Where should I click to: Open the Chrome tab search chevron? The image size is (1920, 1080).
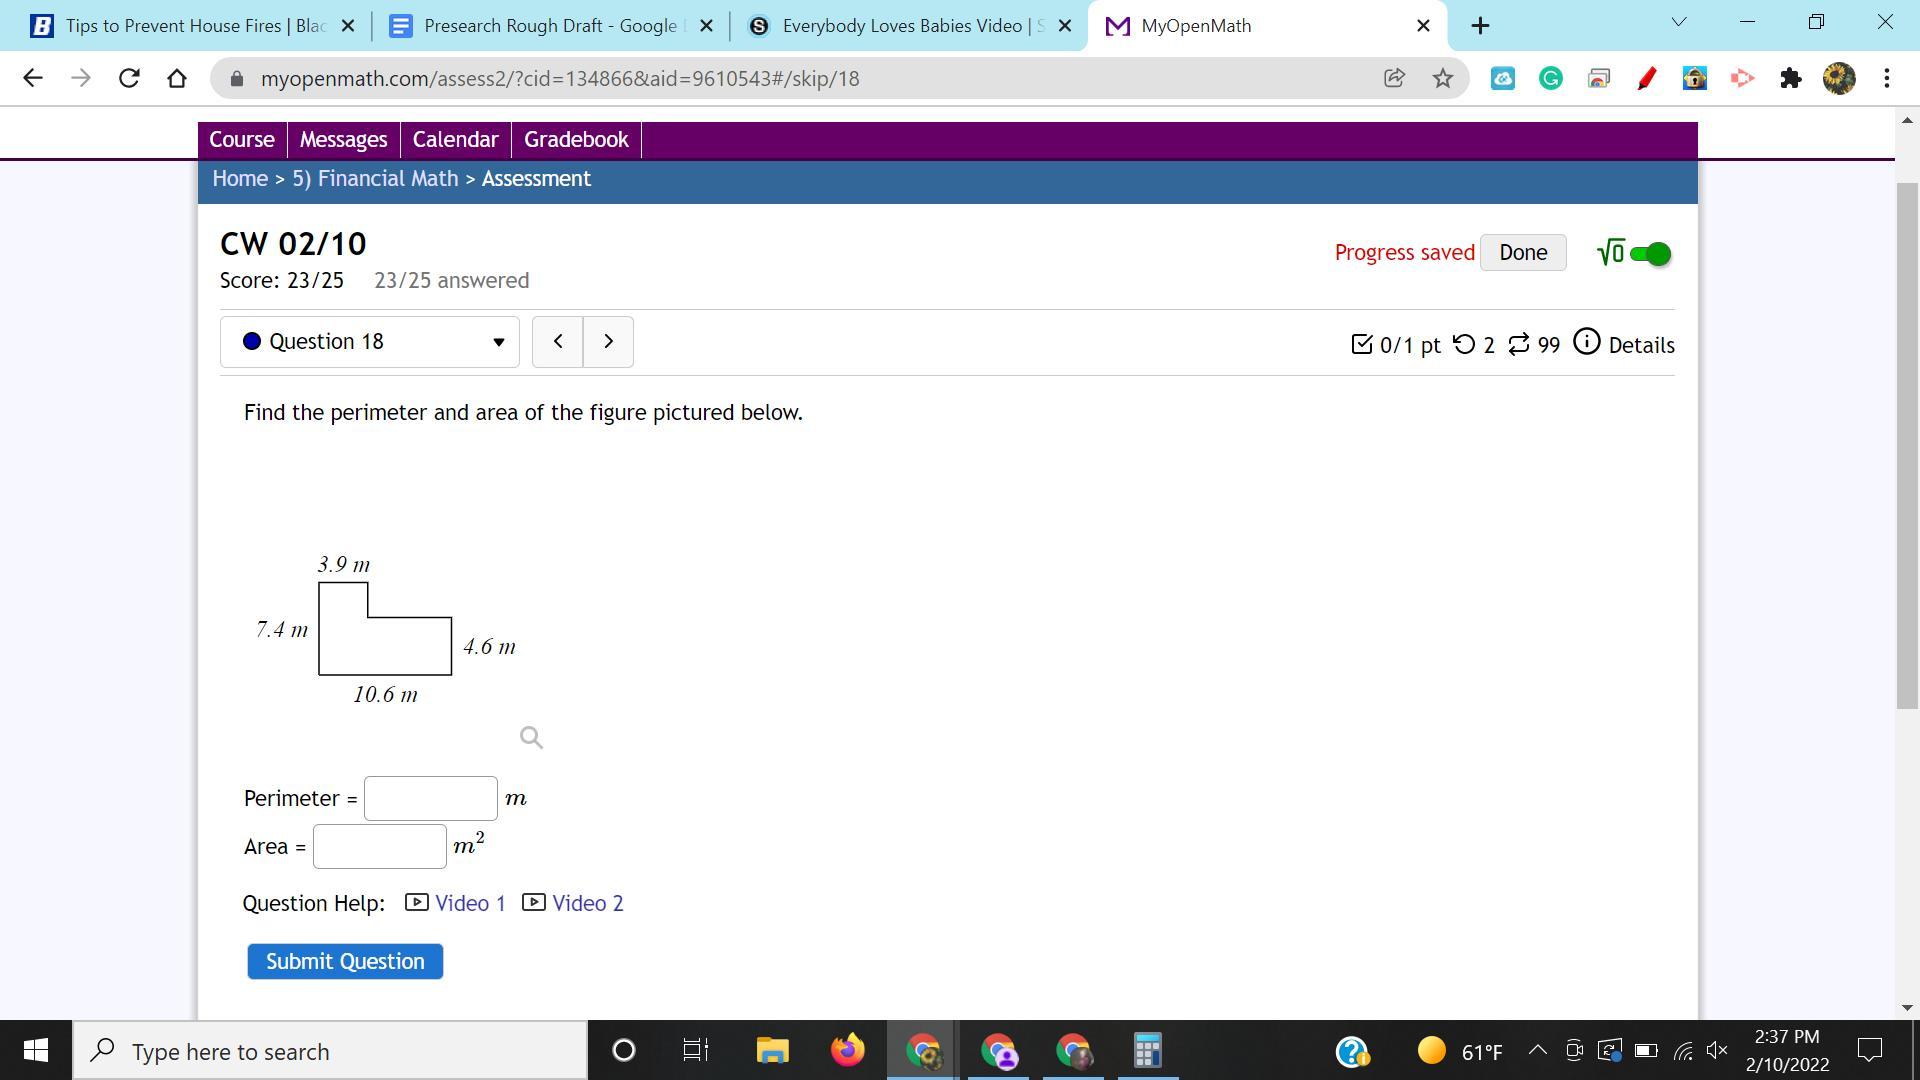1678,22
